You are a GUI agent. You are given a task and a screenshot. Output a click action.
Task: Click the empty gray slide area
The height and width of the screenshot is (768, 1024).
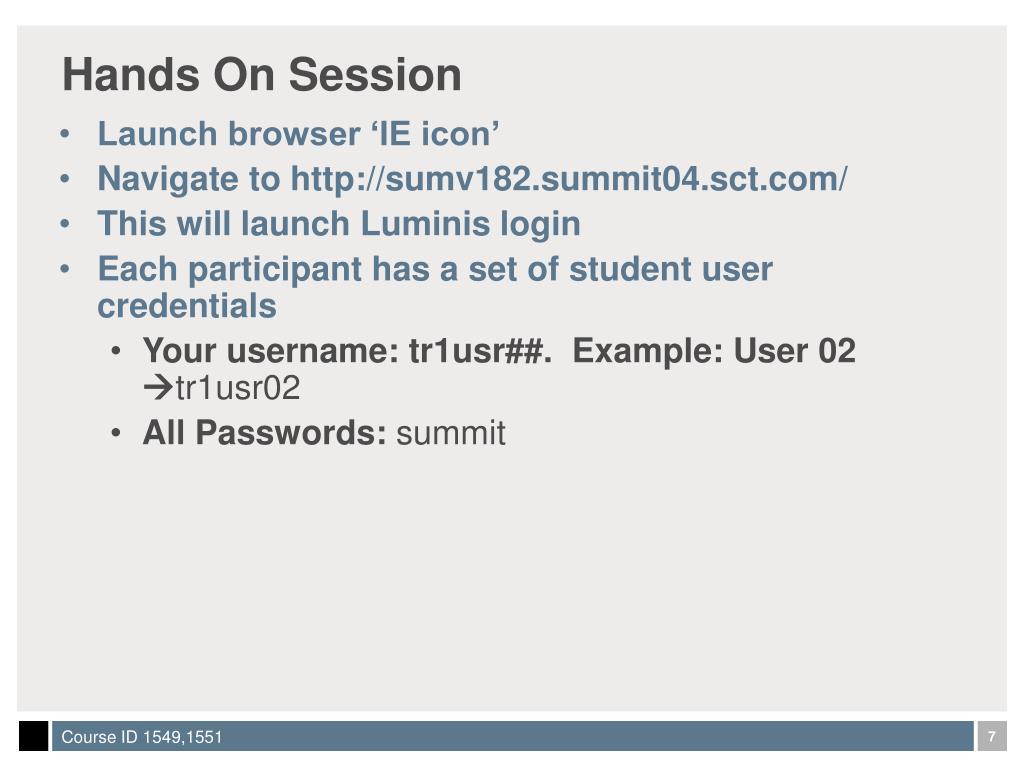point(513,575)
